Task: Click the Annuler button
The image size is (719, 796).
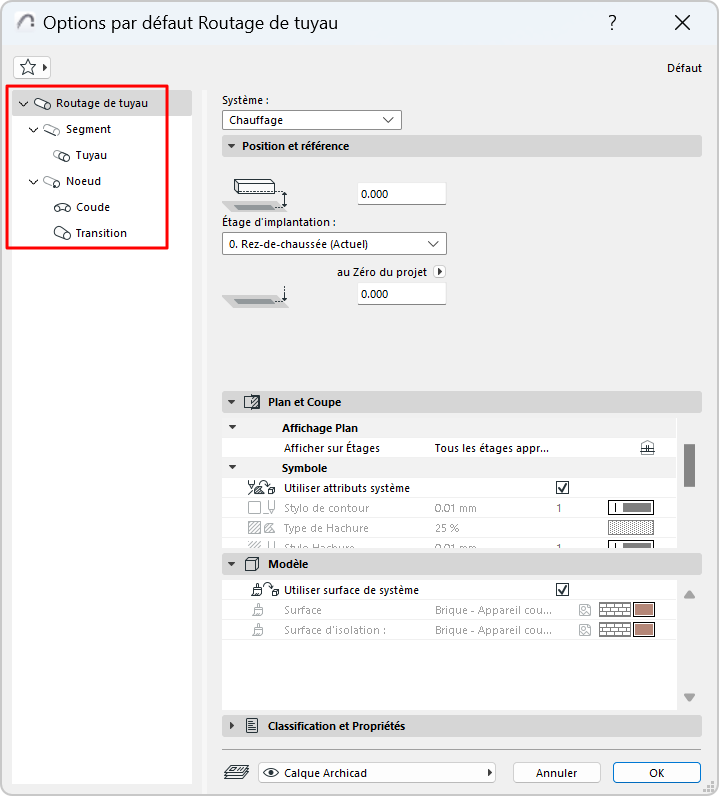Action: pos(557,773)
